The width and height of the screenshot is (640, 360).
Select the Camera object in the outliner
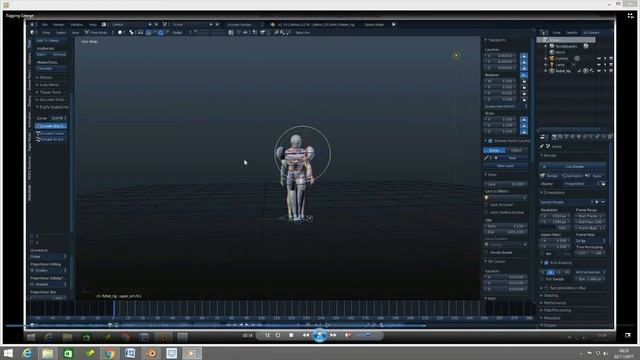coord(562,58)
